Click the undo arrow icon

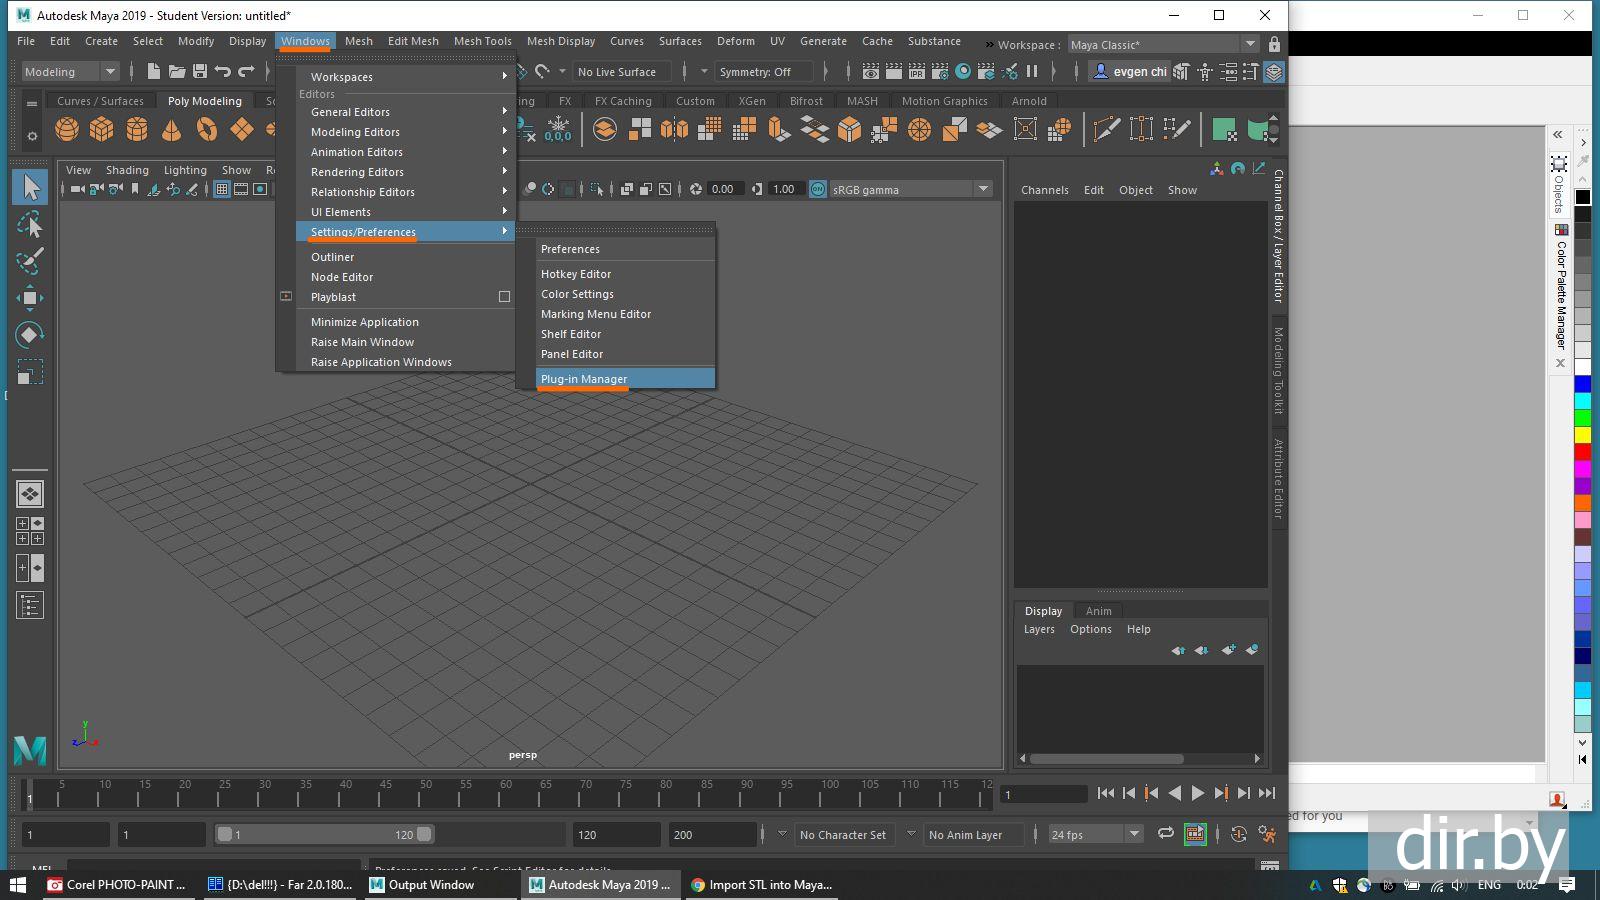click(223, 71)
